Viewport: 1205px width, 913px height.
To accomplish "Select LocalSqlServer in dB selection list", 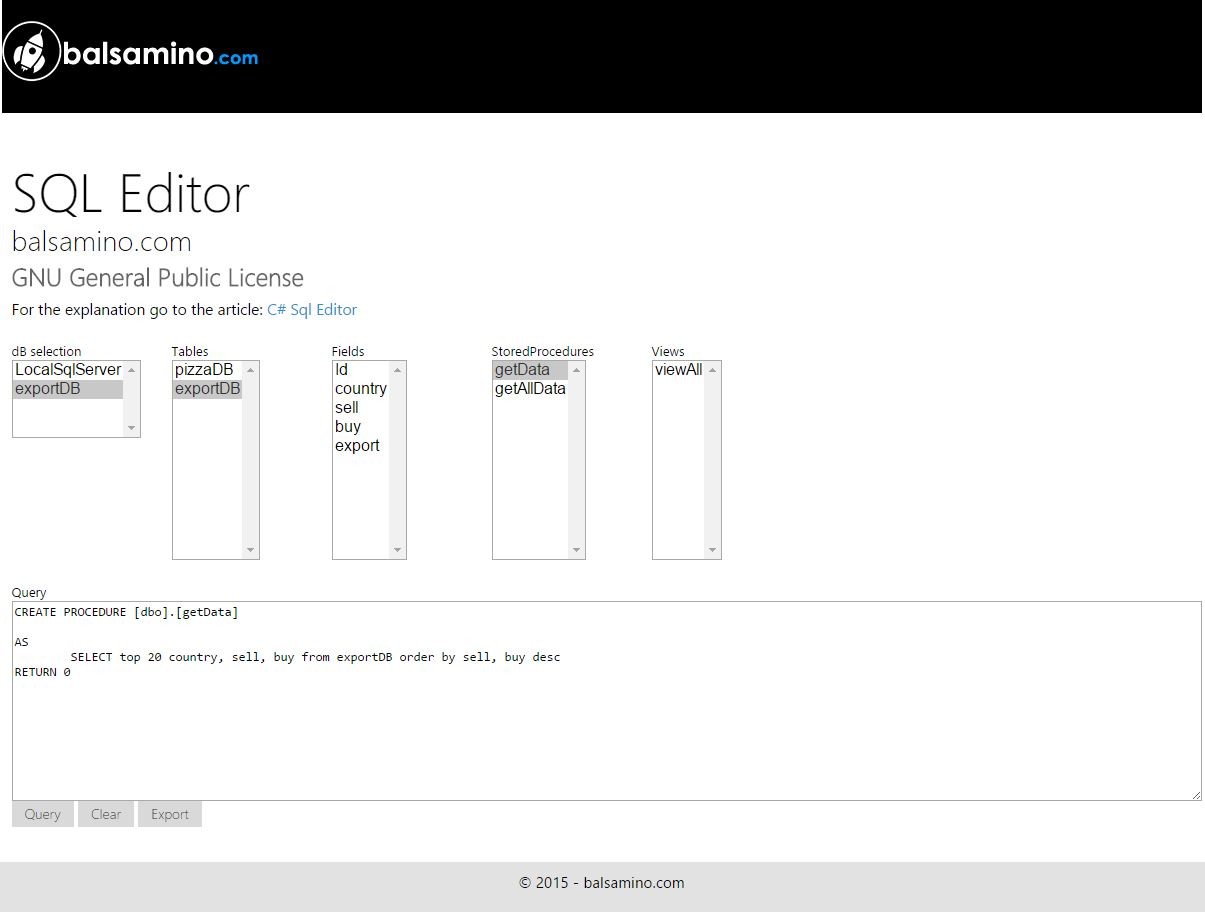I will click(67, 370).
